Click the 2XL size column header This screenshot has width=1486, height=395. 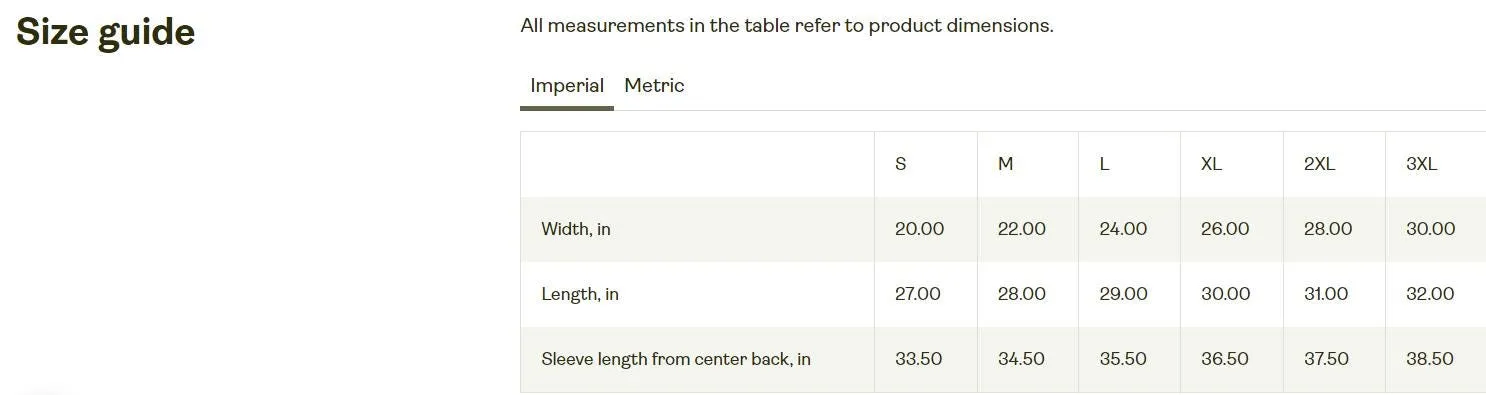pyautogui.click(x=1319, y=164)
